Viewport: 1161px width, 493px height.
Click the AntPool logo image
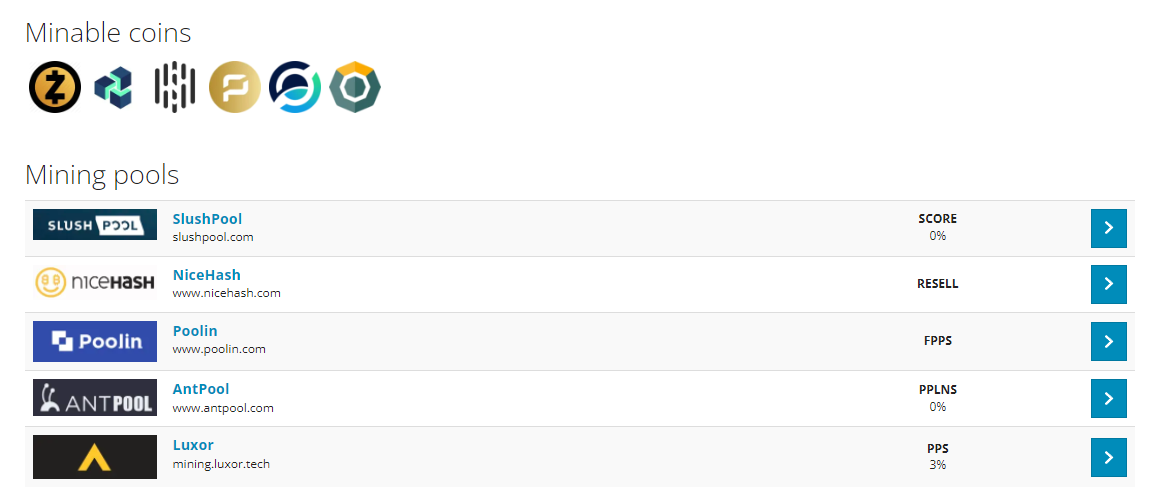pos(95,398)
